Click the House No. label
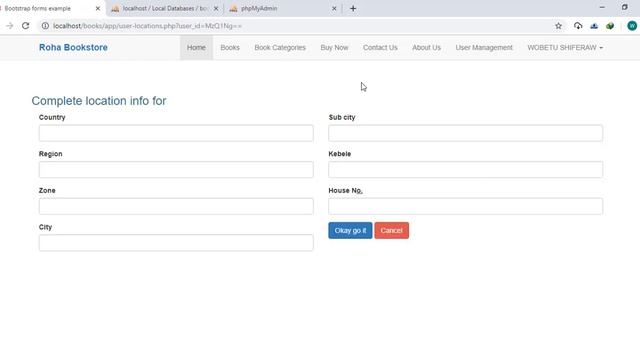This screenshot has height=360, width=640. point(345,191)
